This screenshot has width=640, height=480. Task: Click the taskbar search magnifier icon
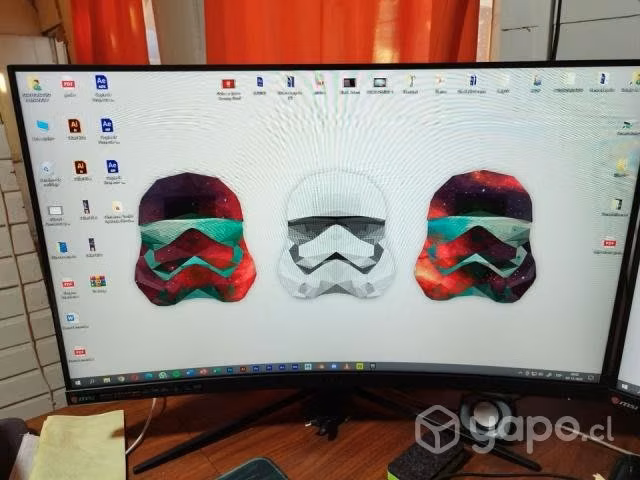[92, 381]
